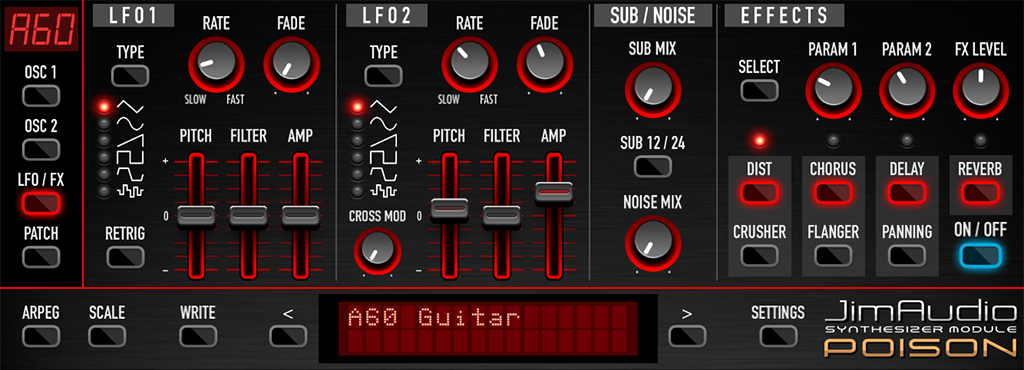The width and height of the screenshot is (1024, 370).
Task: Click the Sub Mix knob
Action: (x=652, y=90)
